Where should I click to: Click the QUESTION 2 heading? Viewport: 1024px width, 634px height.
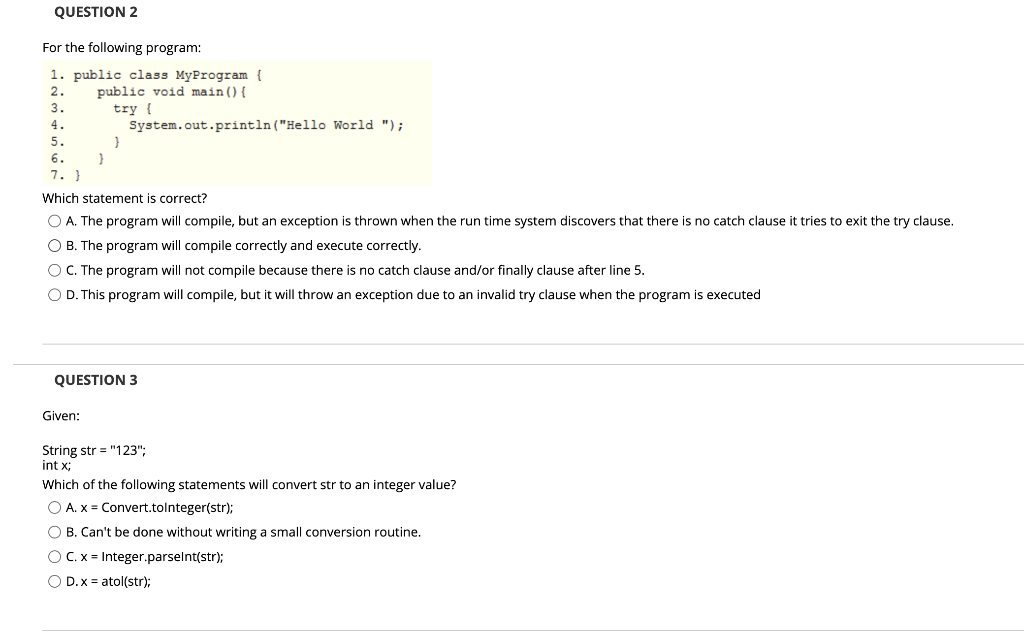(95, 11)
